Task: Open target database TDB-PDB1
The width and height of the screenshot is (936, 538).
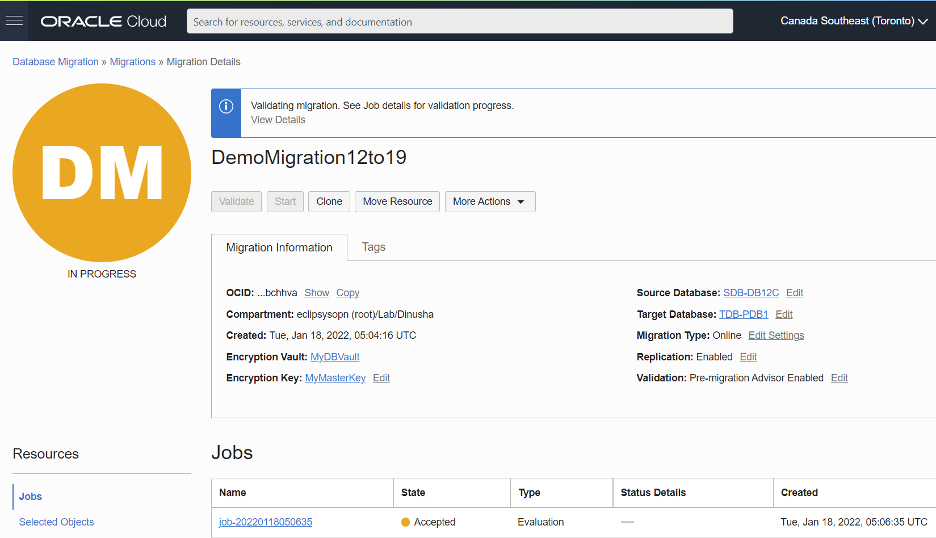Action: point(744,315)
